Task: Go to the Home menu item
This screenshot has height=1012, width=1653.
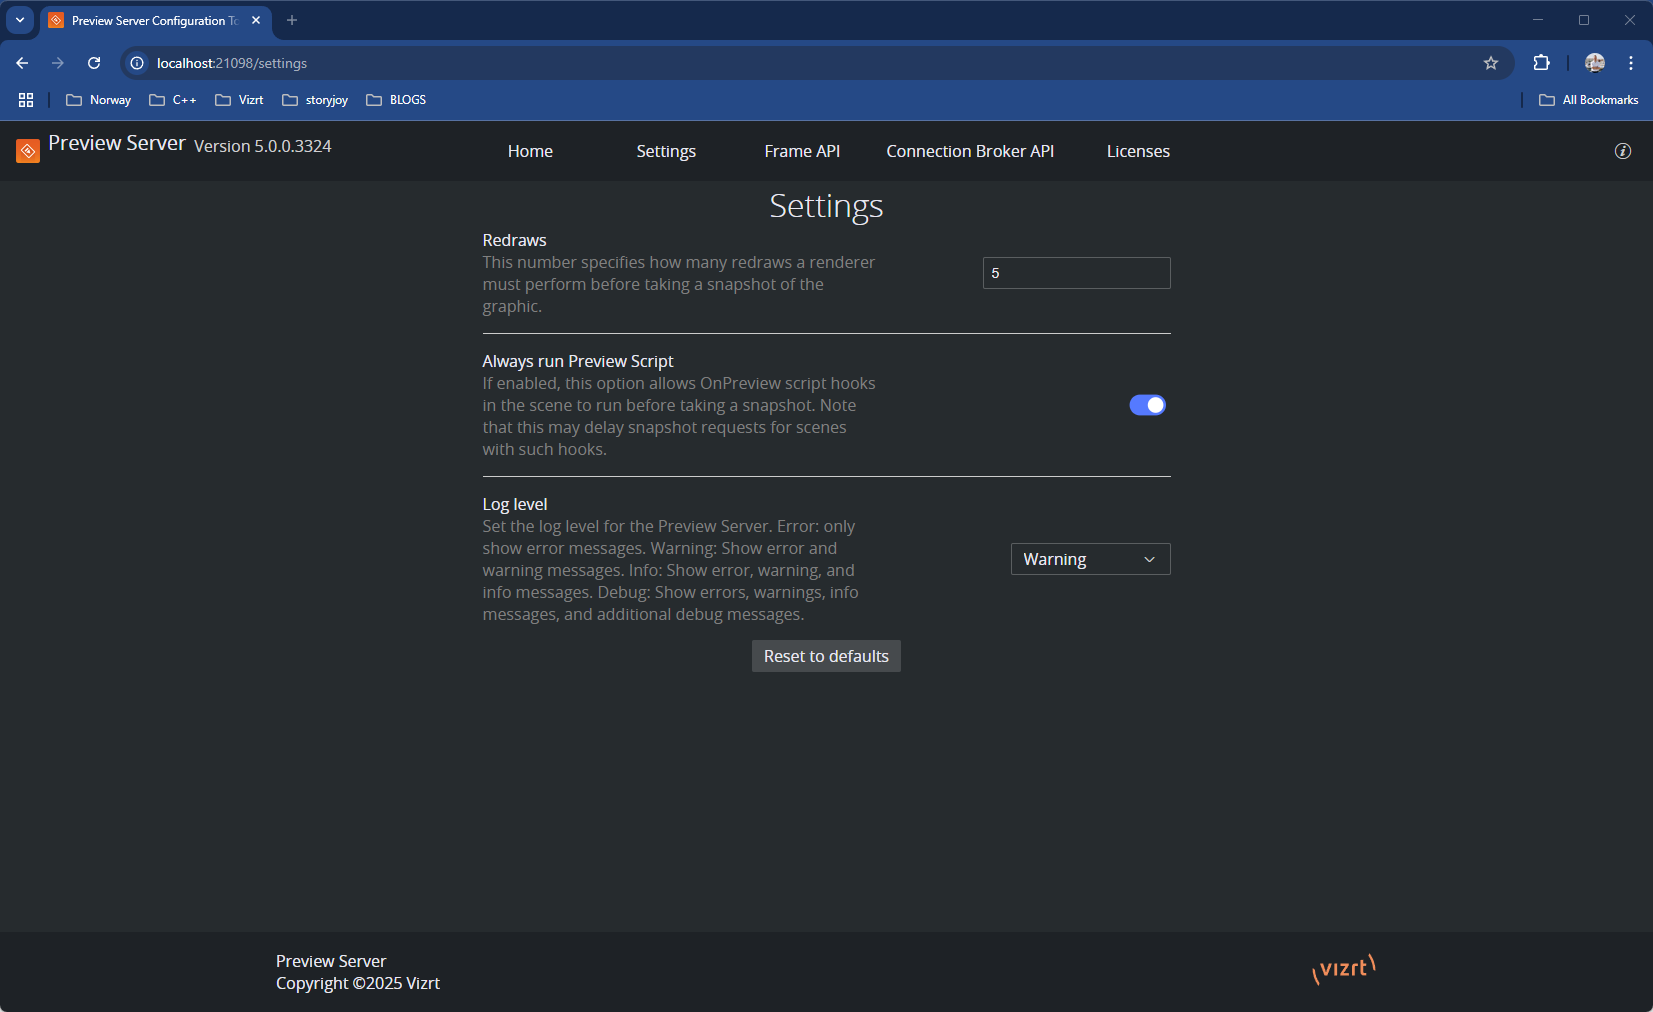Action: click(x=530, y=151)
